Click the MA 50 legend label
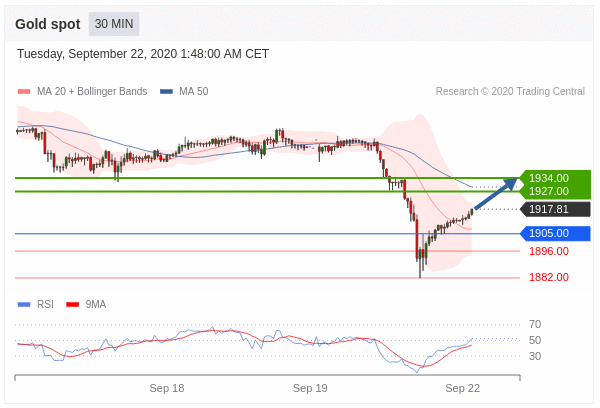The image size is (600, 408). (x=194, y=91)
